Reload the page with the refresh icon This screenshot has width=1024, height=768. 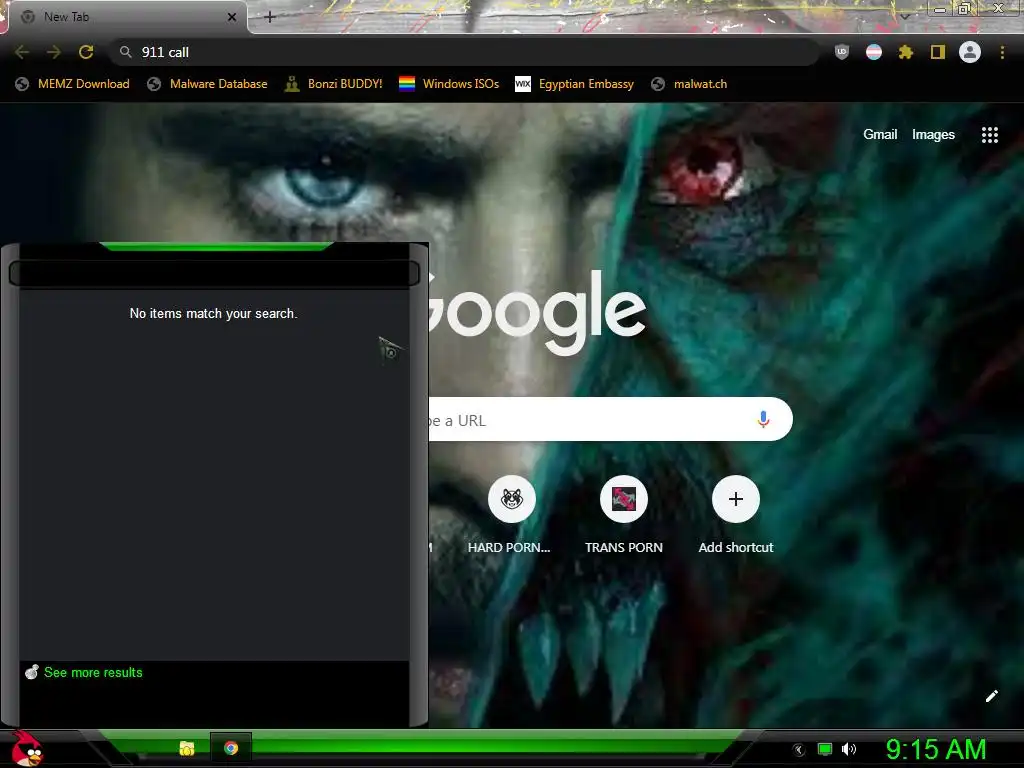(86, 52)
